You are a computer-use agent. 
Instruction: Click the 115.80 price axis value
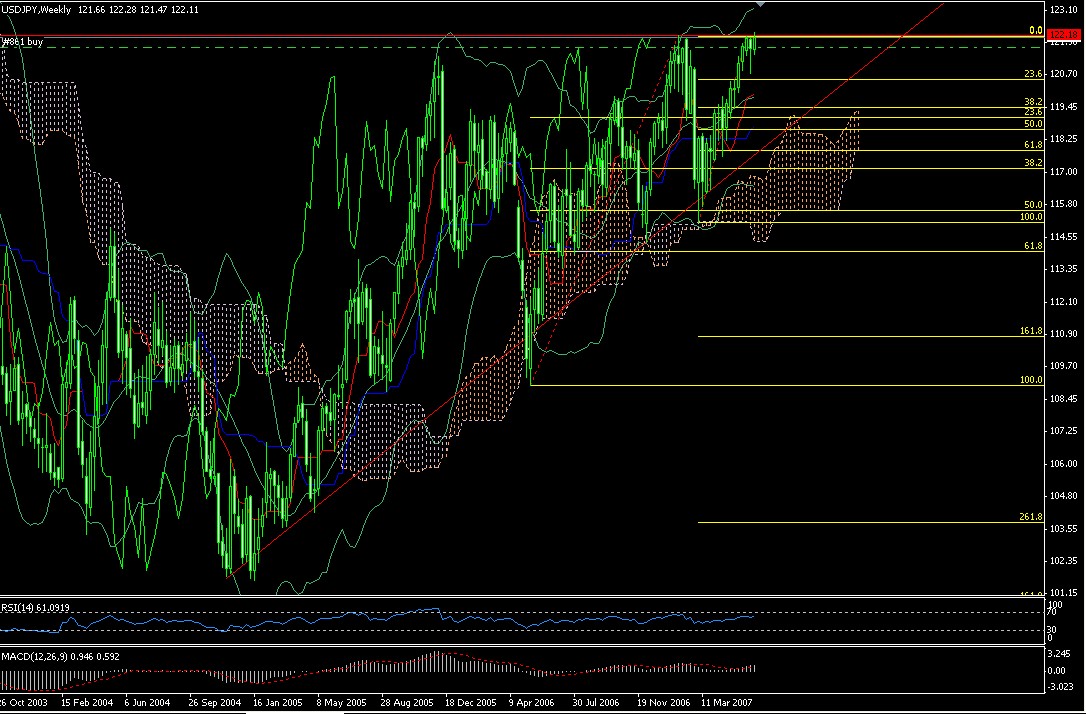pos(1063,204)
